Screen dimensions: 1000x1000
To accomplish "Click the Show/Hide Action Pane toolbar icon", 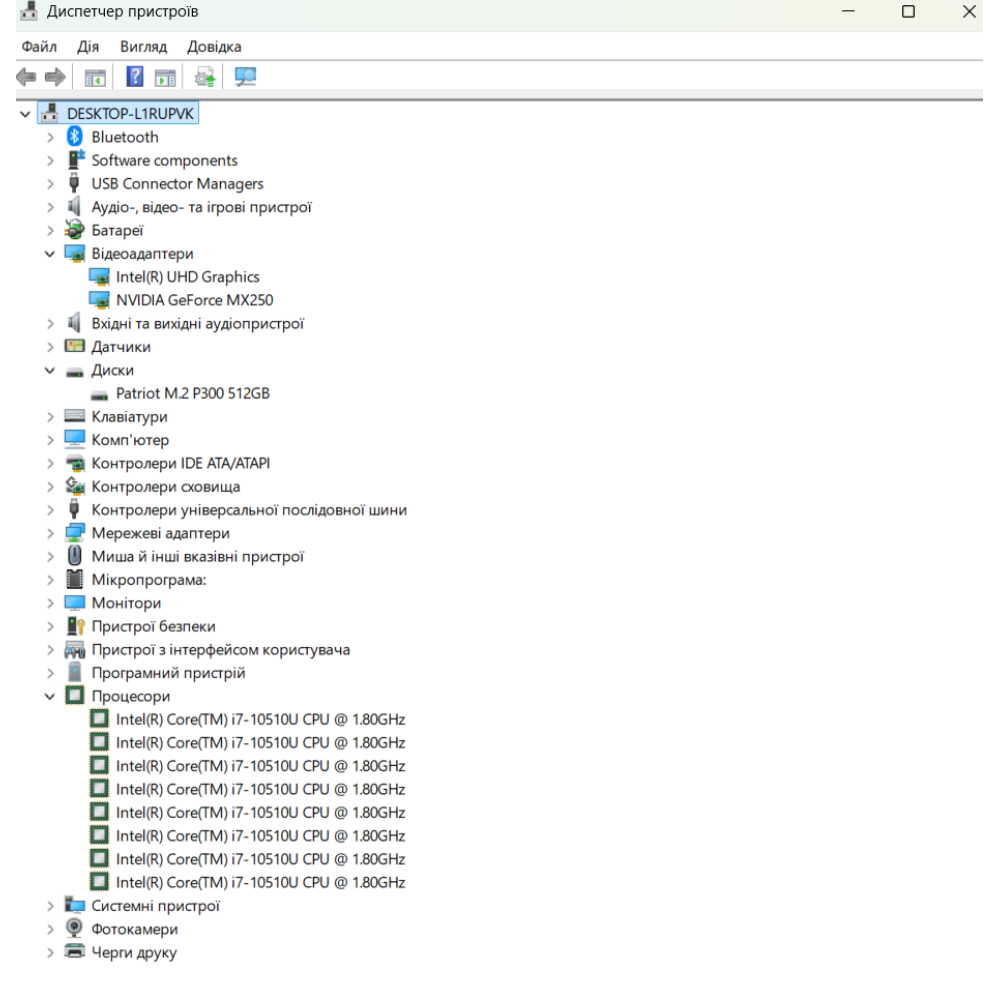I will [166, 77].
